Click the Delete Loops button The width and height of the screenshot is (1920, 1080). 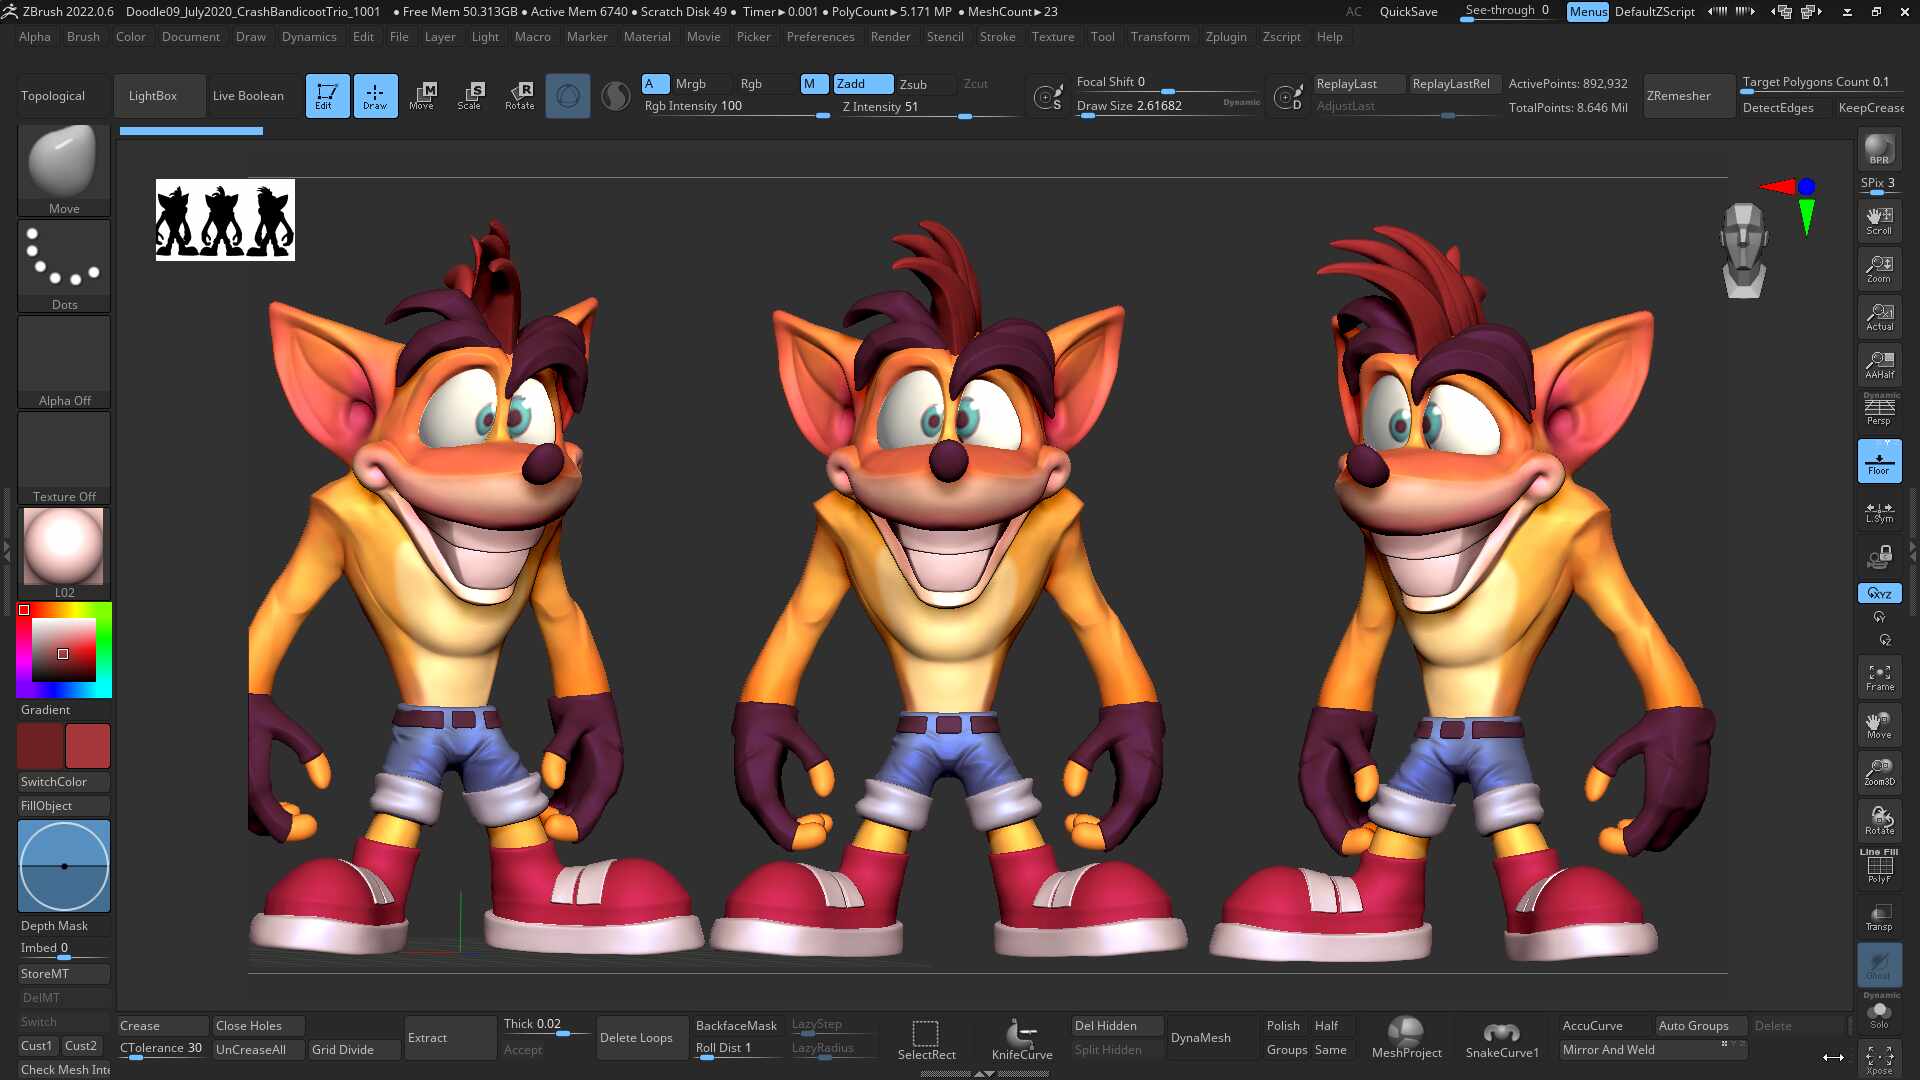coord(641,1038)
